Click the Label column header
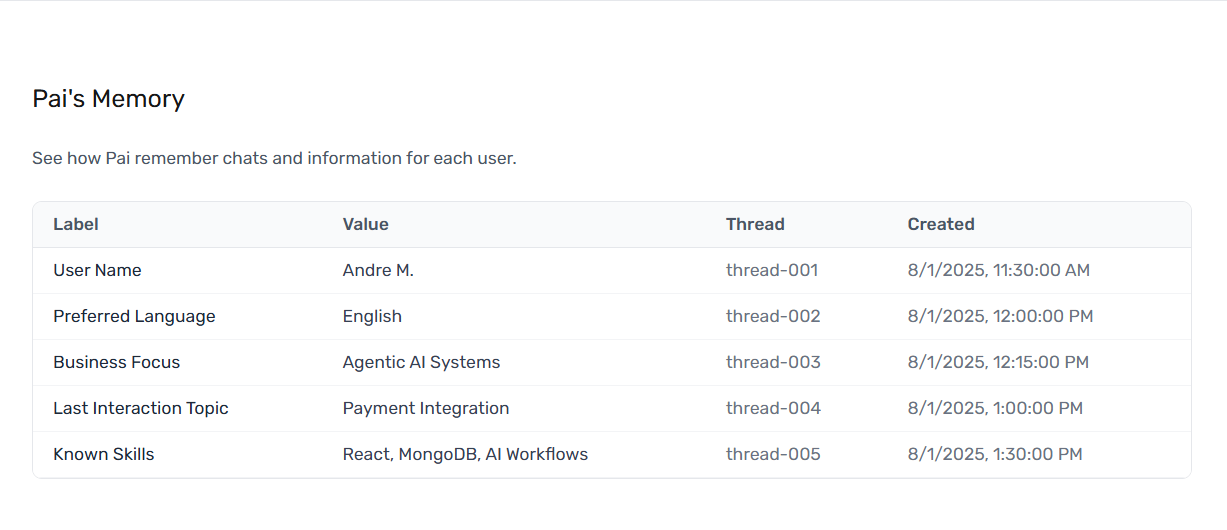Screen dimensions: 1227x530 pyautogui.click(x=76, y=224)
